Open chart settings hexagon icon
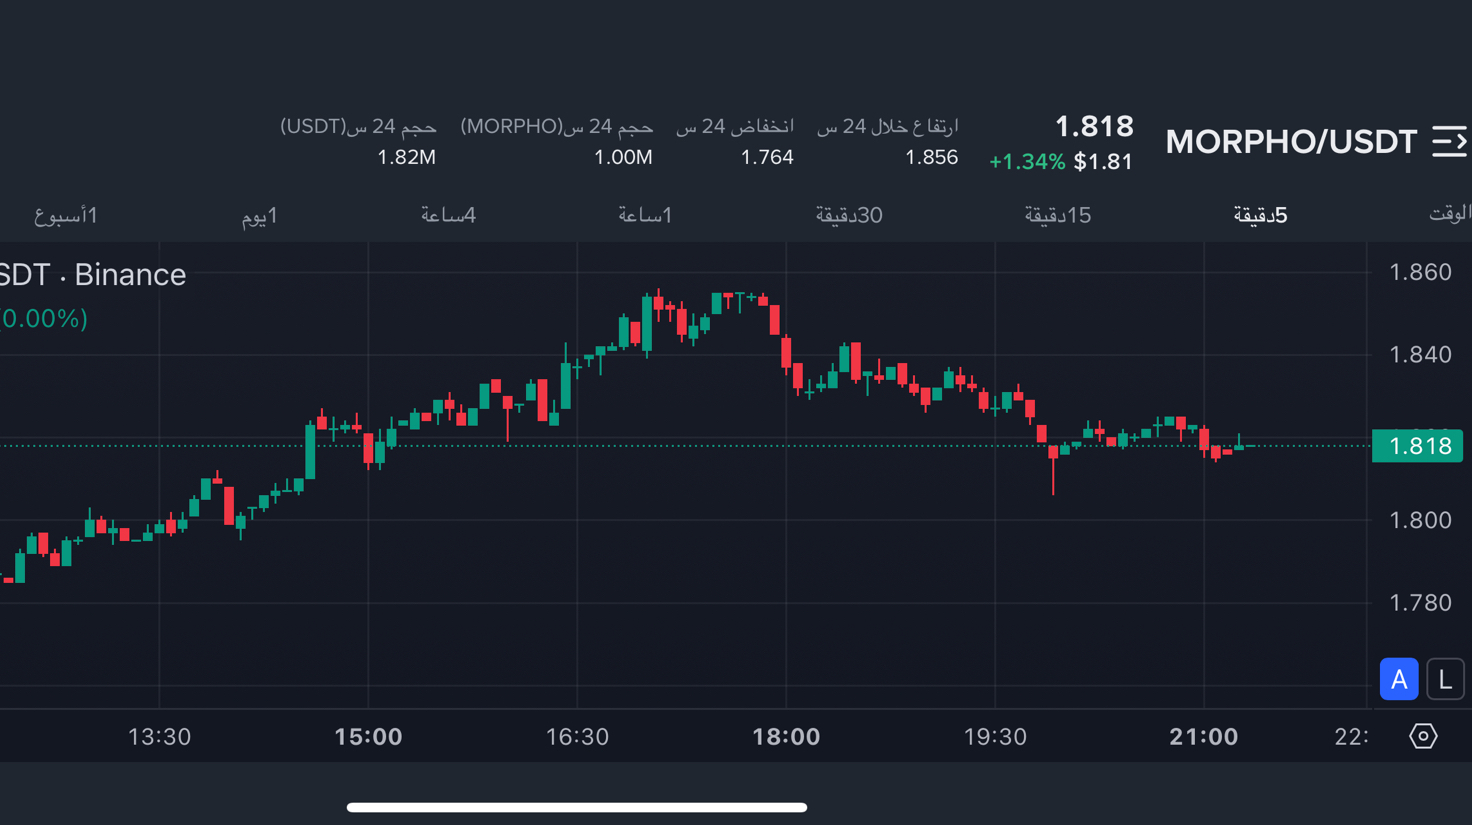This screenshot has width=1472, height=825. click(1423, 737)
